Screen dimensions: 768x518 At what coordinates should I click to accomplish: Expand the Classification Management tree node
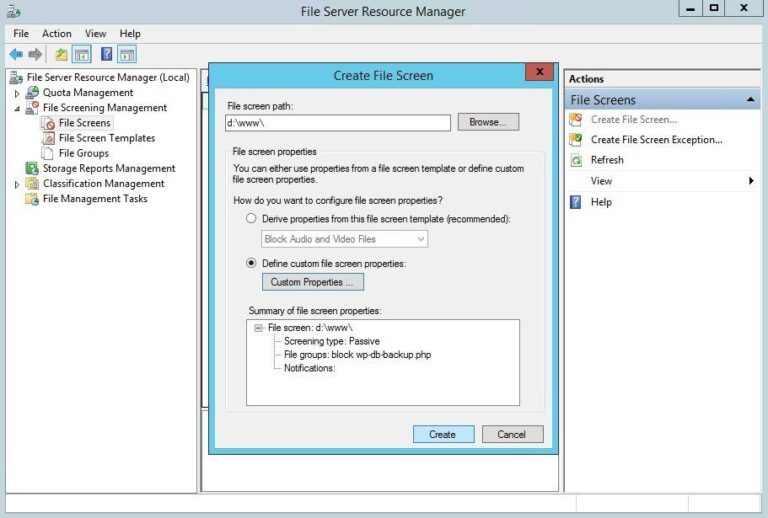[x=17, y=184]
